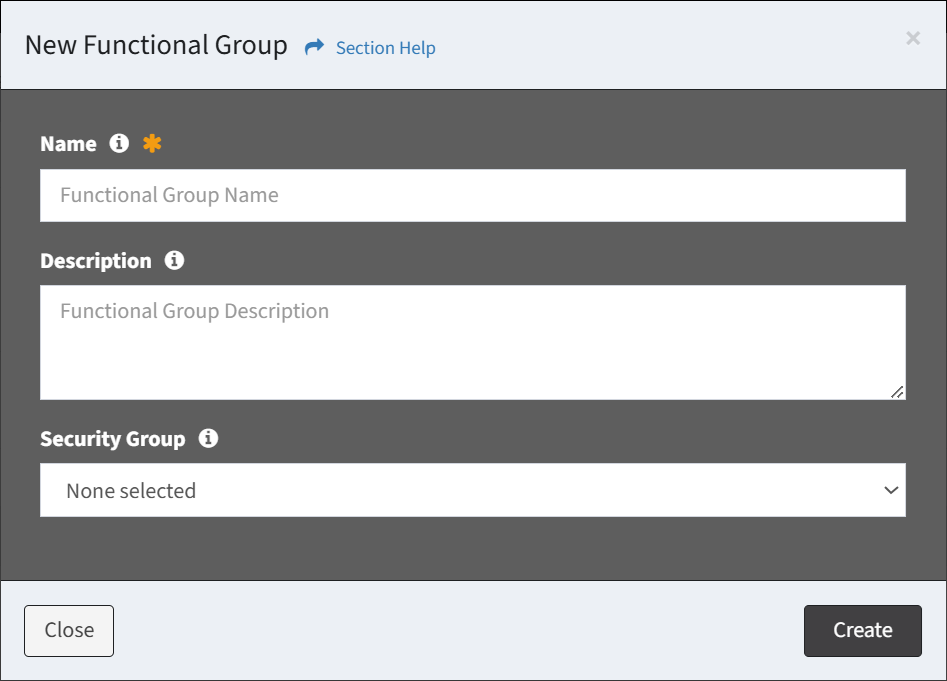Click the orange required asterisk icon
947x681 pixels.
152,143
